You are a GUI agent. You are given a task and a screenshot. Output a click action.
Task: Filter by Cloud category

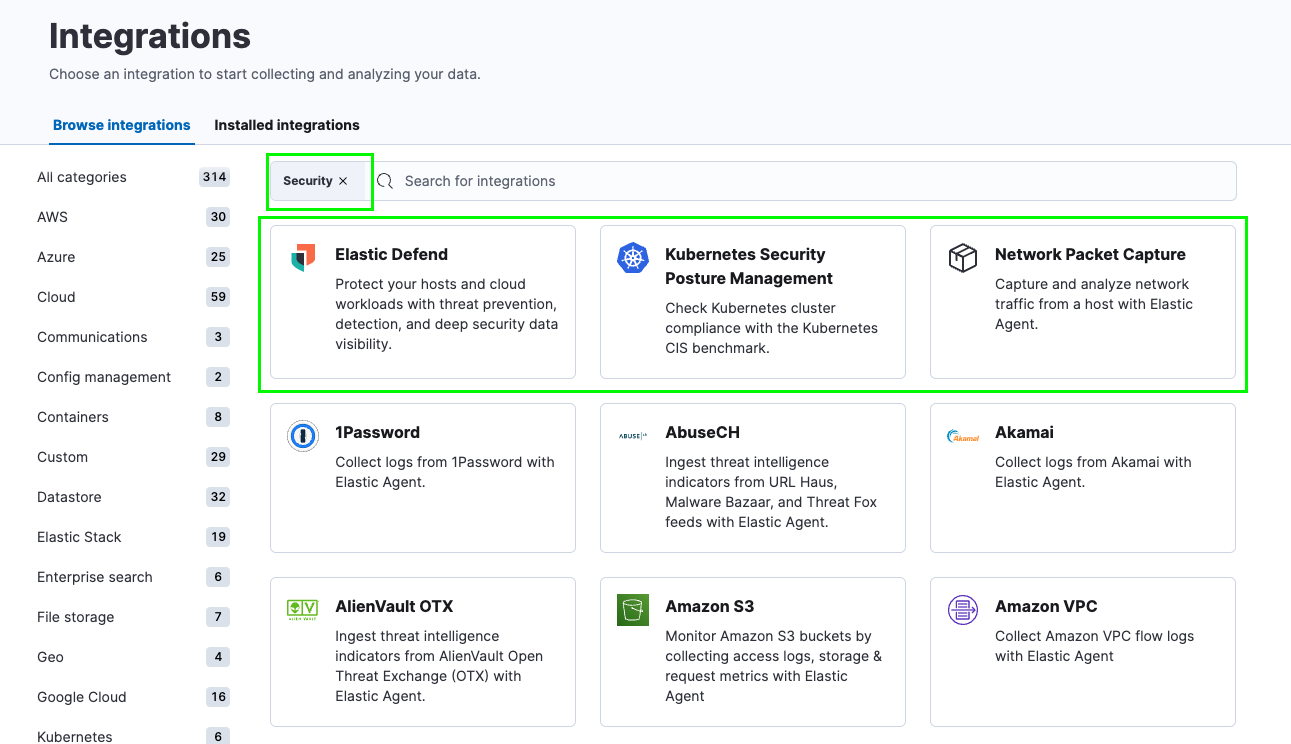click(56, 297)
